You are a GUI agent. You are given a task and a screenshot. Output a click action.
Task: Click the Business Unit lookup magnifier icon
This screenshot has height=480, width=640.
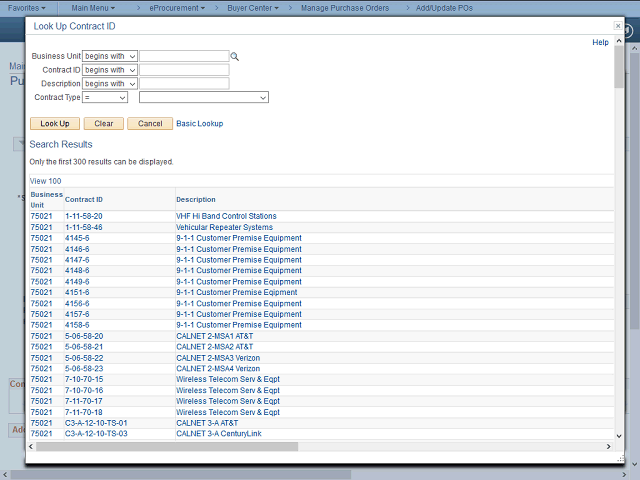click(x=235, y=57)
